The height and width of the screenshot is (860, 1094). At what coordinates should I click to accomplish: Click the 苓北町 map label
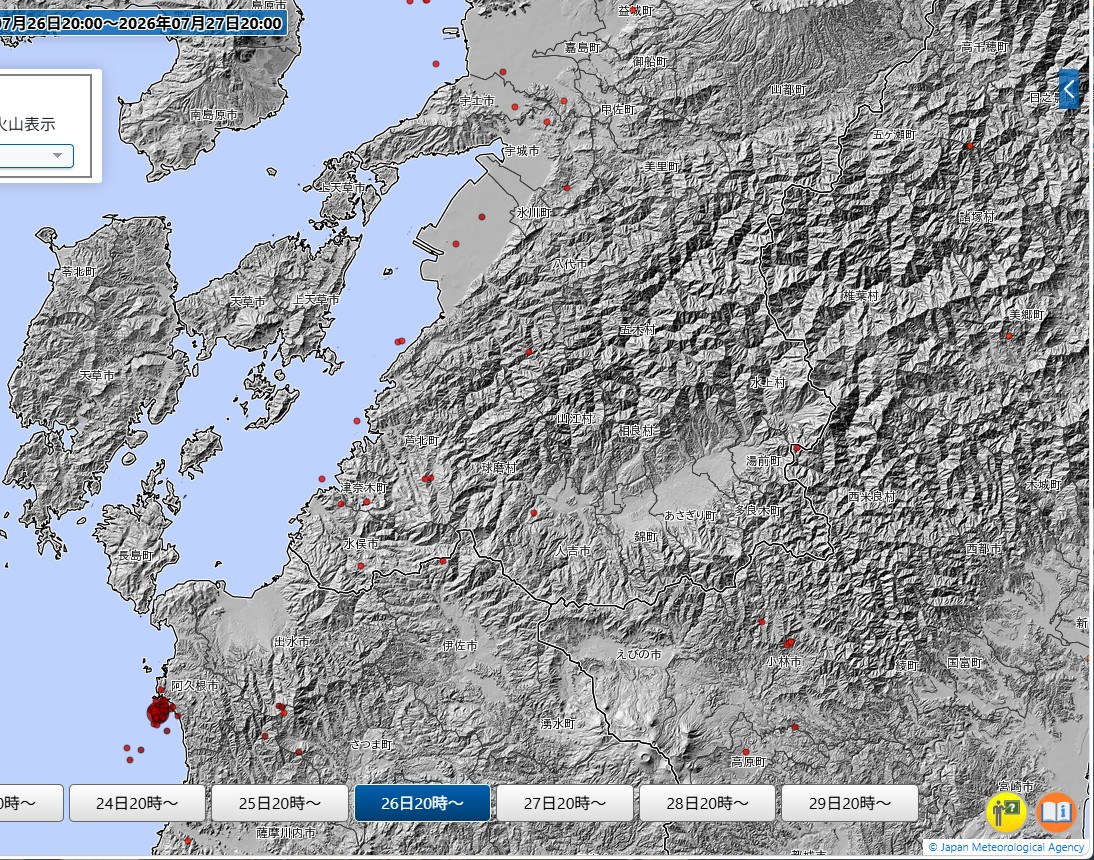click(78, 271)
